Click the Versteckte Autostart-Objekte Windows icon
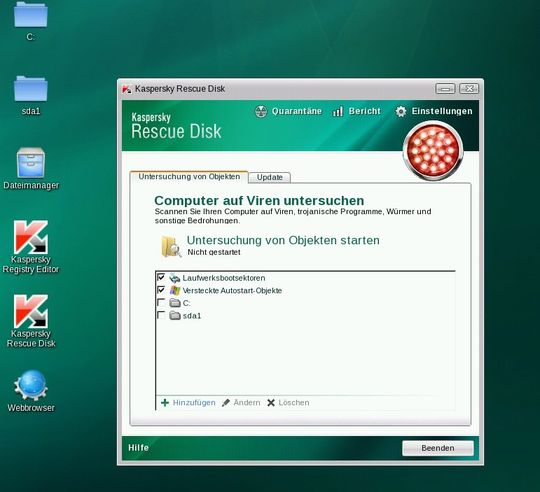This screenshot has width=540, height=492. pyautogui.click(x=175, y=290)
